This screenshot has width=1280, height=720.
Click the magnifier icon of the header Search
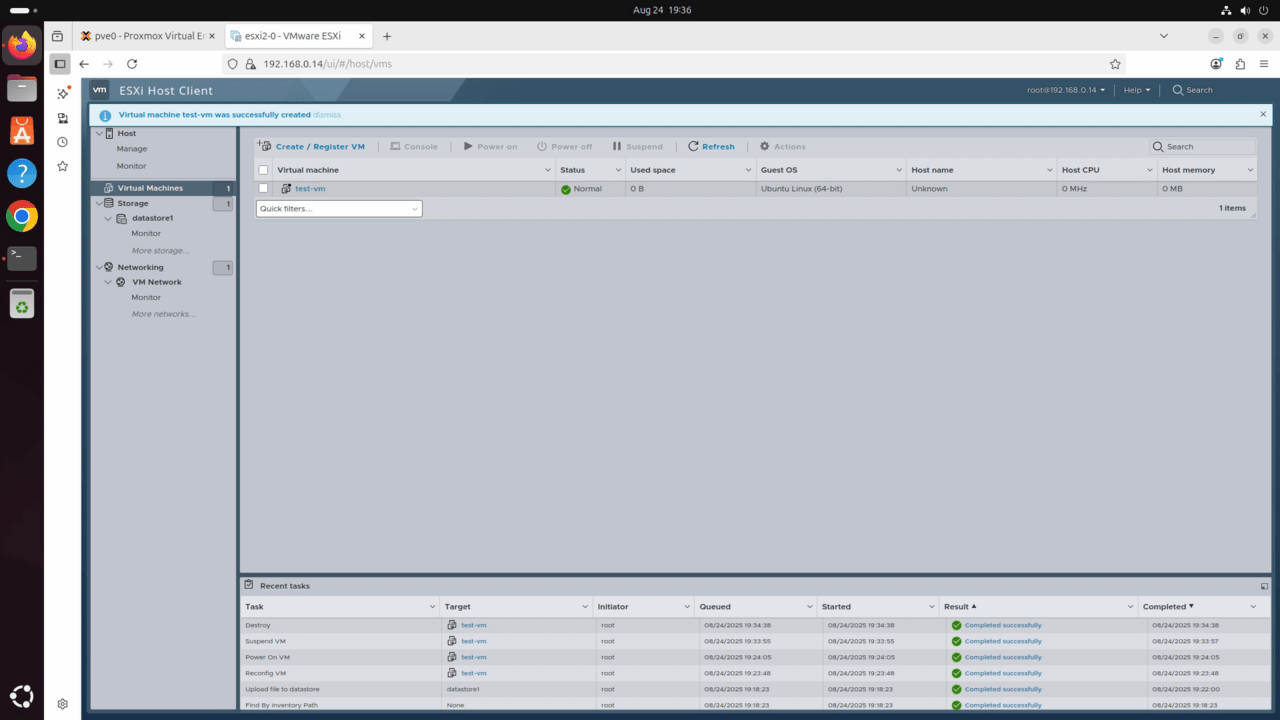pos(1178,90)
